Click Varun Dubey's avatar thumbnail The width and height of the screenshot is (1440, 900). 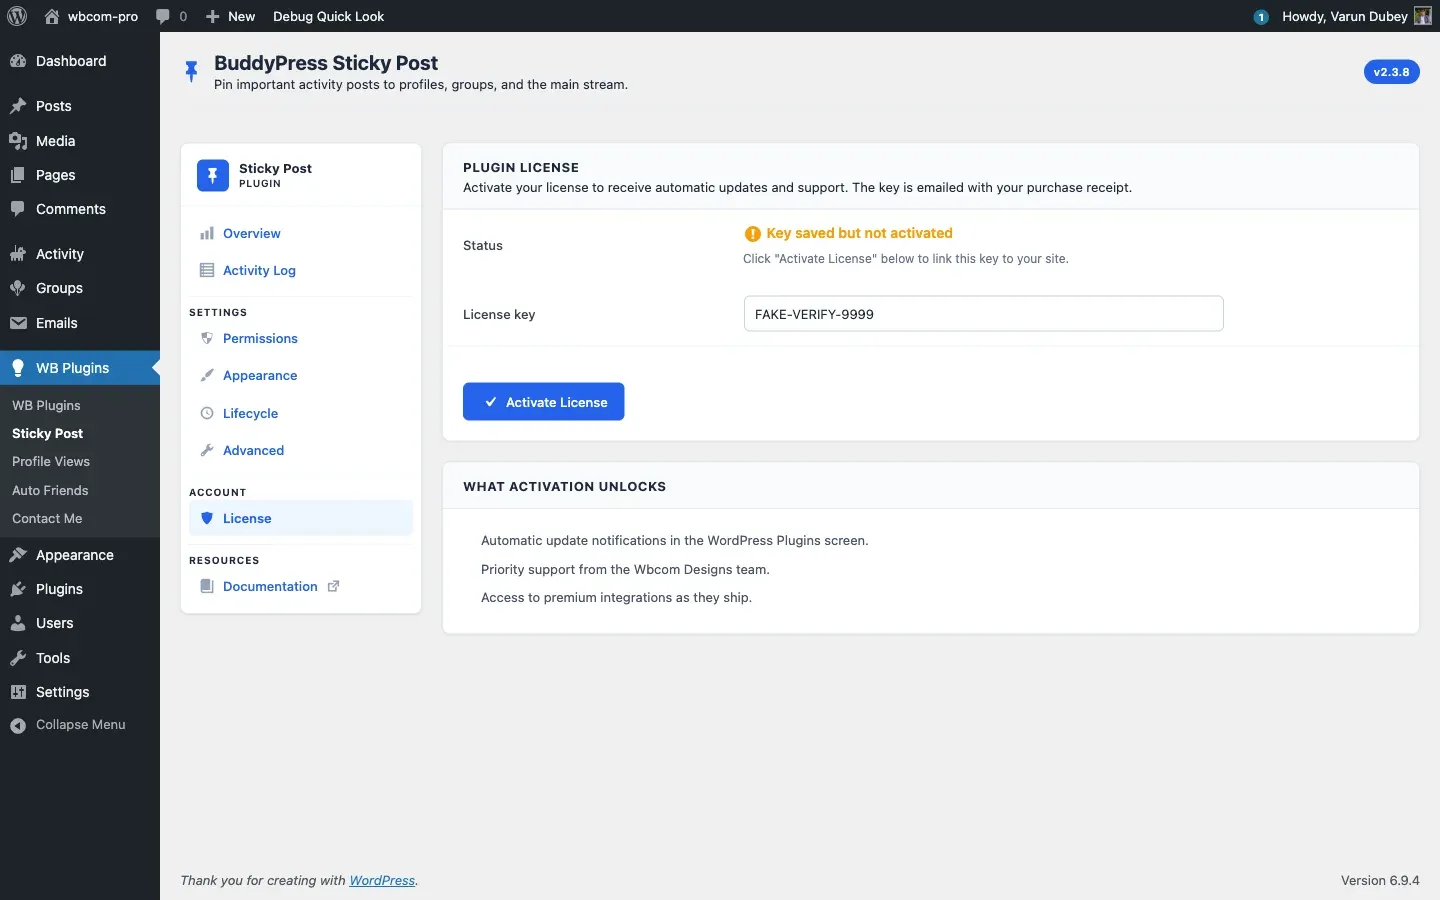coord(1423,16)
